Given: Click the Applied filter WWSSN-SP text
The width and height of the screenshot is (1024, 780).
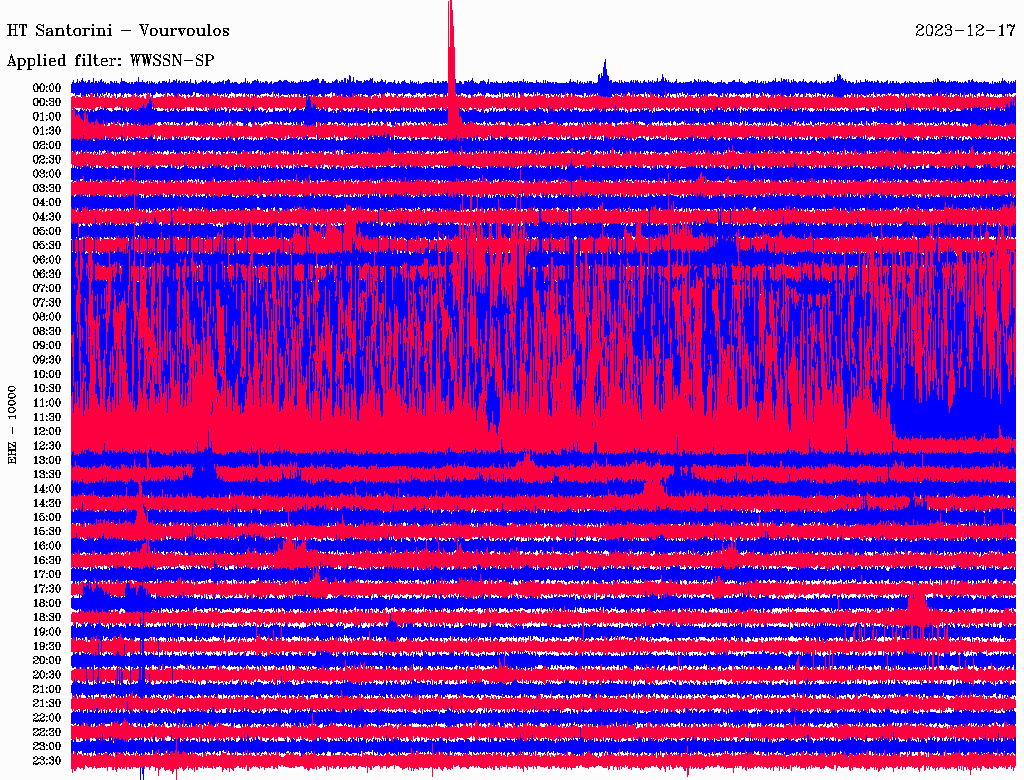Looking at the screenshot, I should tap(110, 61).
